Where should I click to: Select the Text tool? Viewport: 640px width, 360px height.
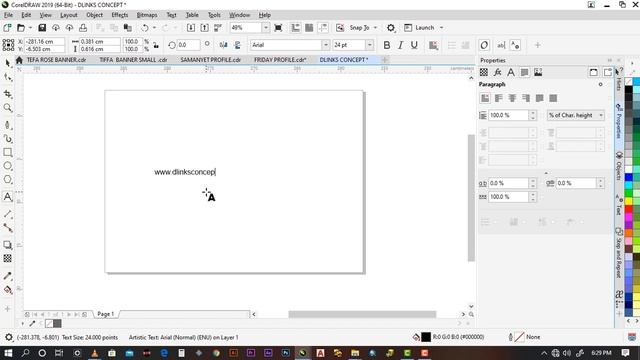tap(8, 197)
